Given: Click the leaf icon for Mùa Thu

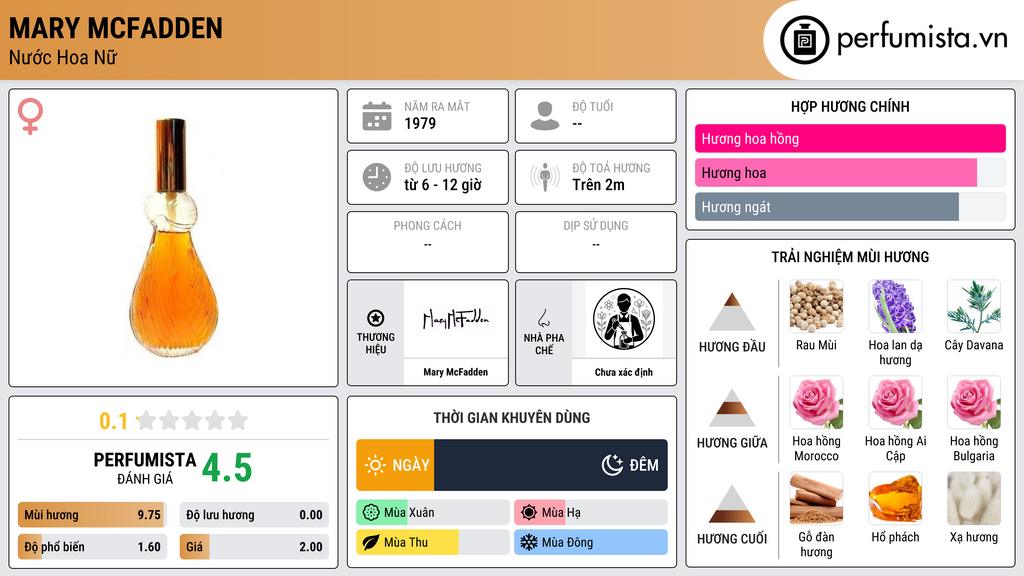Looking at the screenshot, I should (x=371, y=542).
